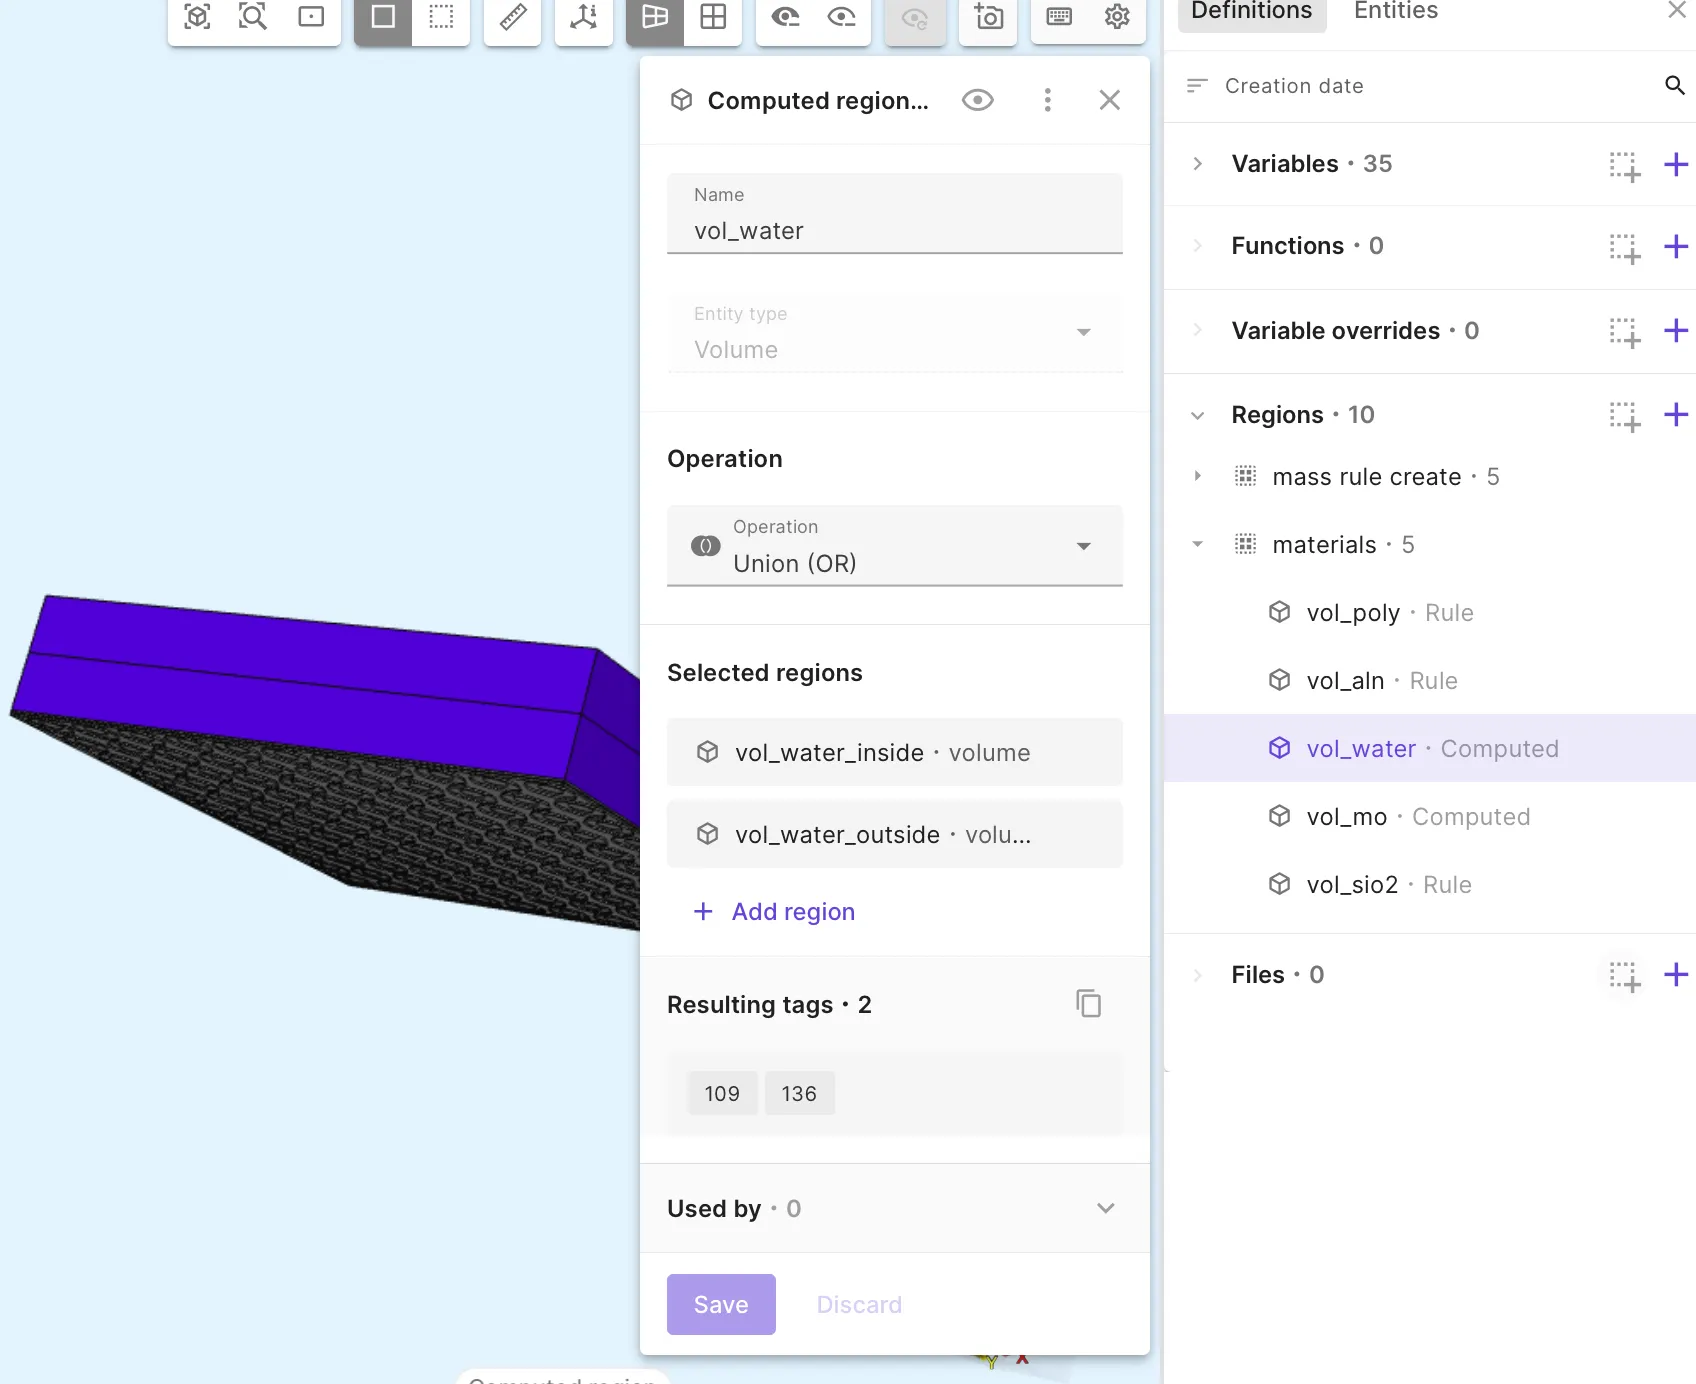Open the computed region more options menu
Image resolution: width=1696 pixels, height=1384 pixels.
point(1047,100)
